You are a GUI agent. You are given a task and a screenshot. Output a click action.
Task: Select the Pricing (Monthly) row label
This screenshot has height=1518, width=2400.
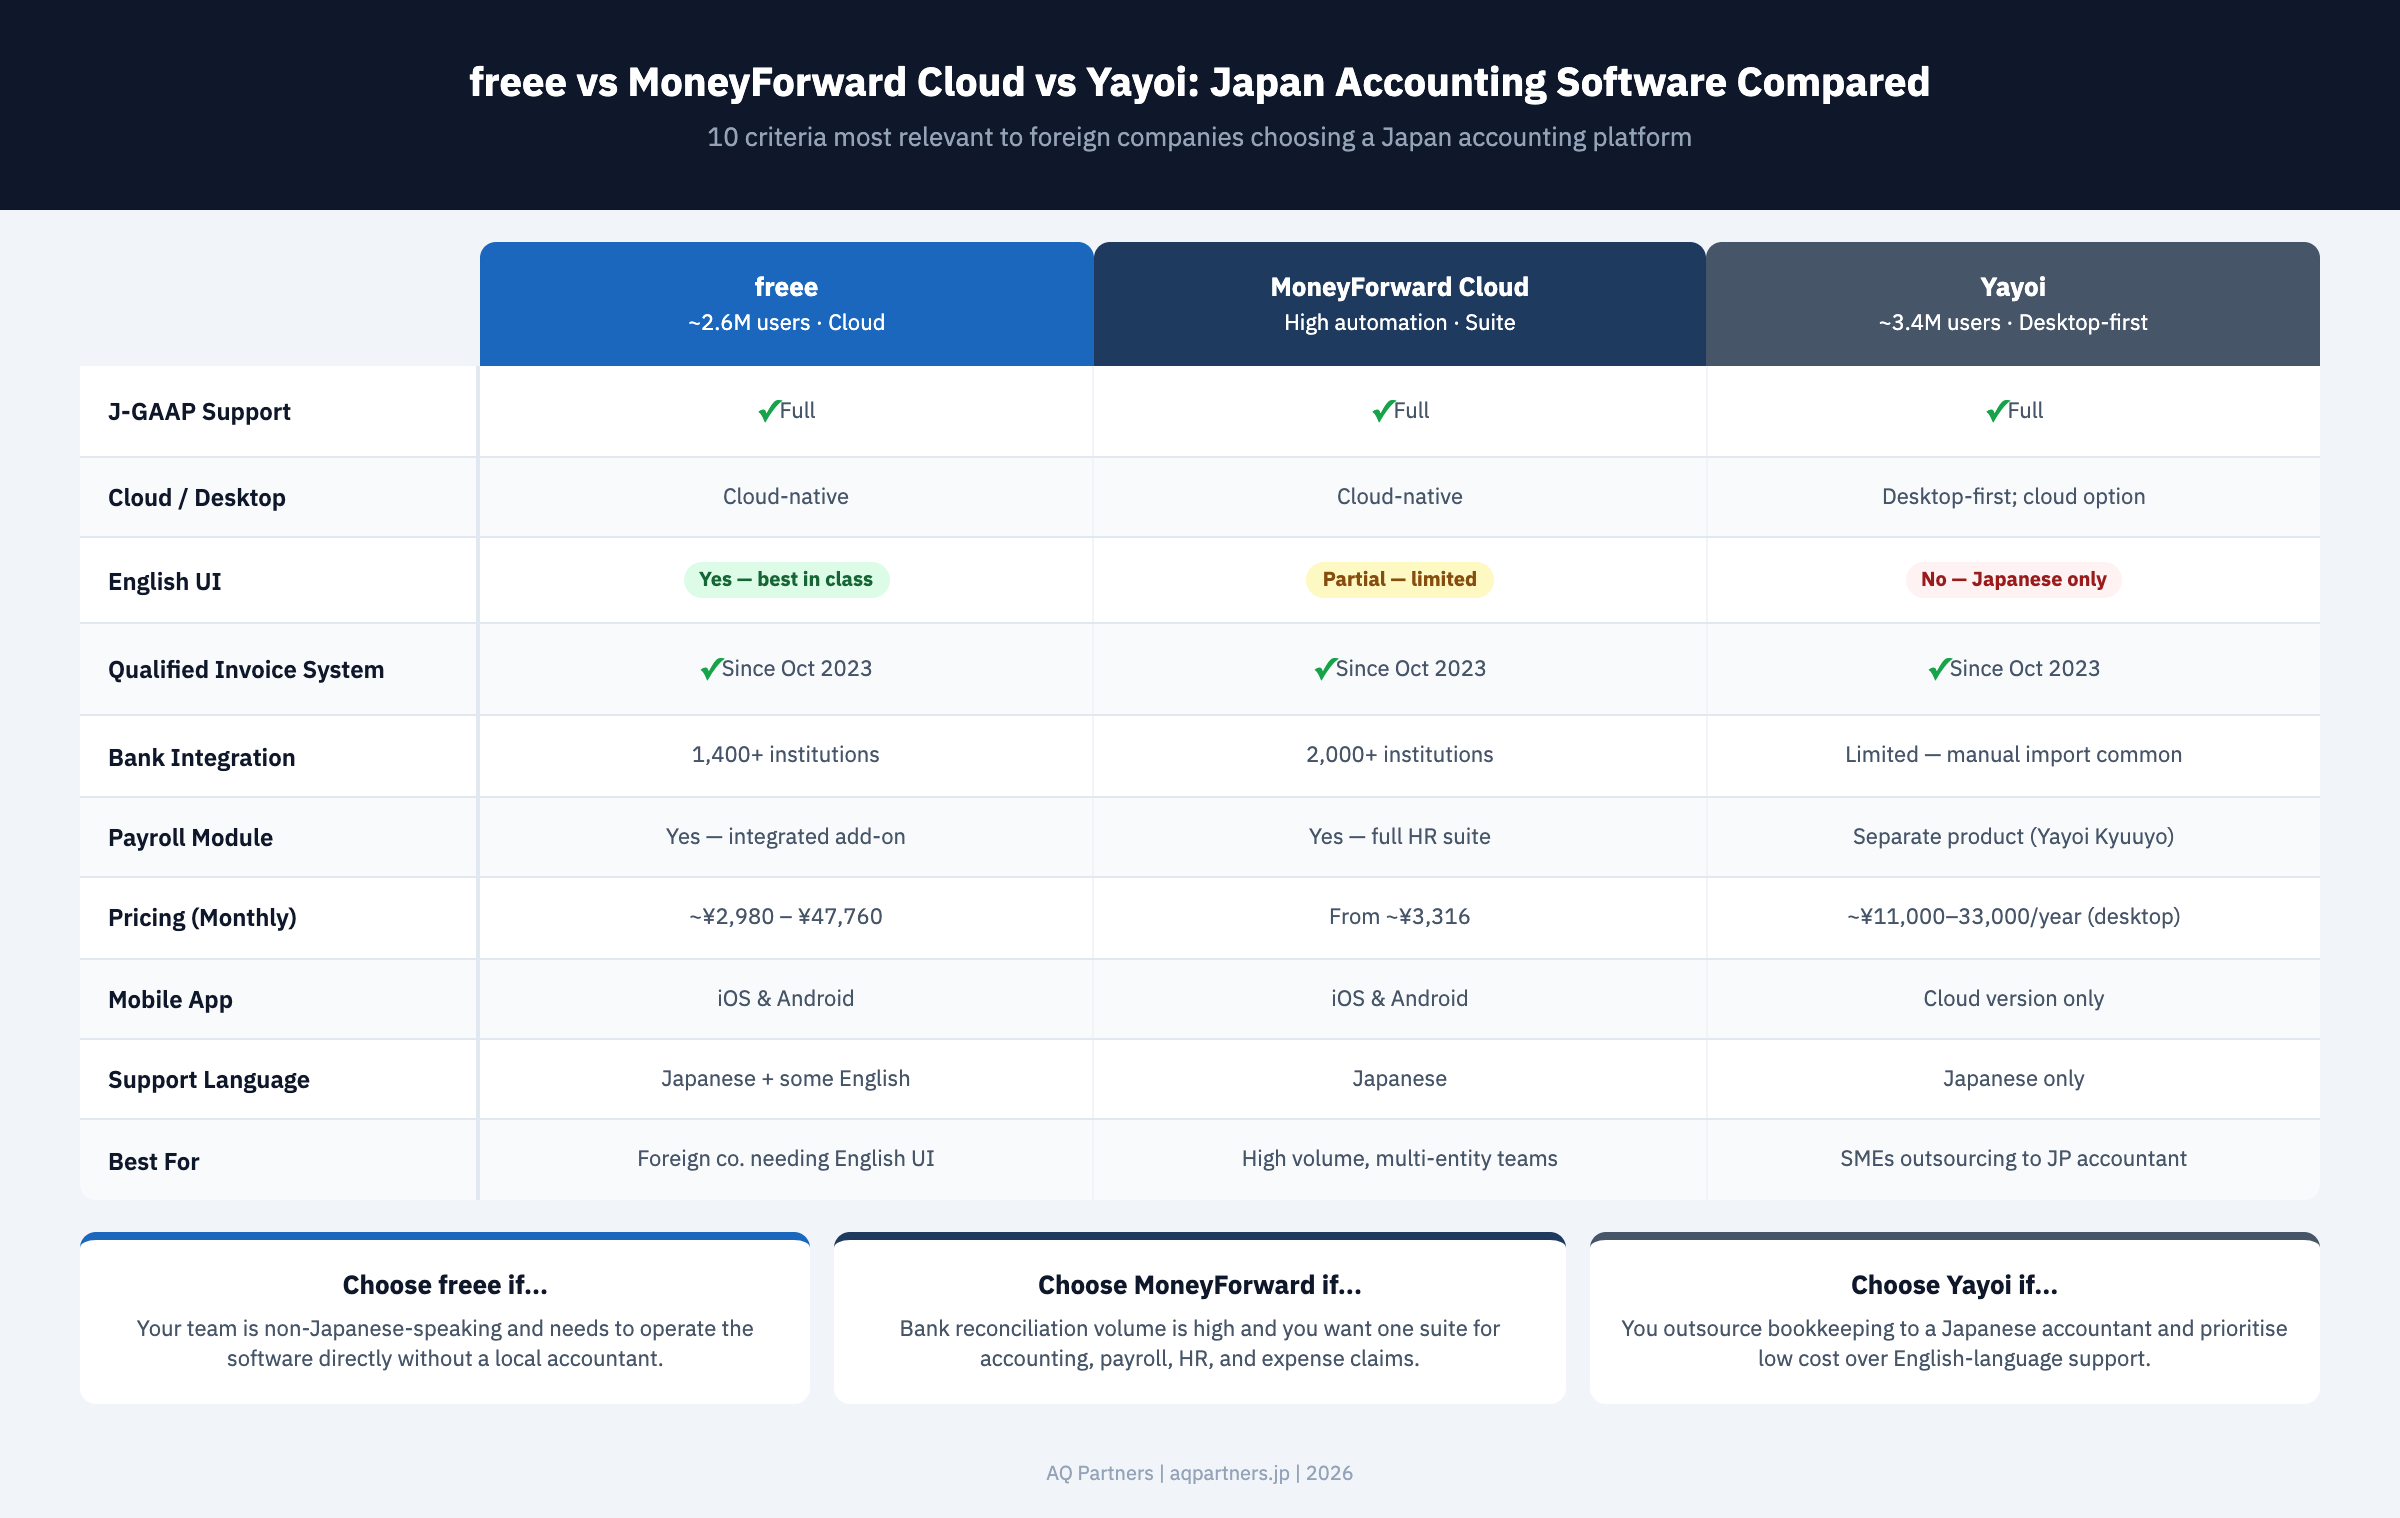pyautogui.click(x=203, y=917)
